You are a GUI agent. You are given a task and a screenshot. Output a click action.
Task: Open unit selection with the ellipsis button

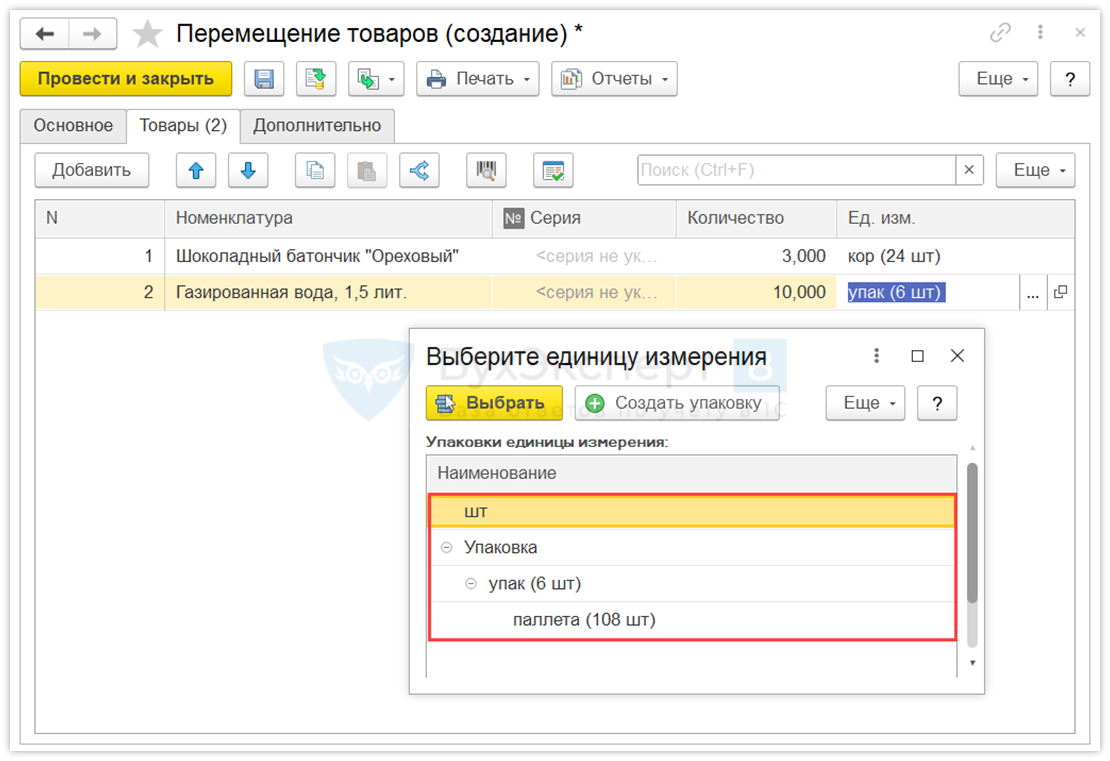pos(1033,292)
